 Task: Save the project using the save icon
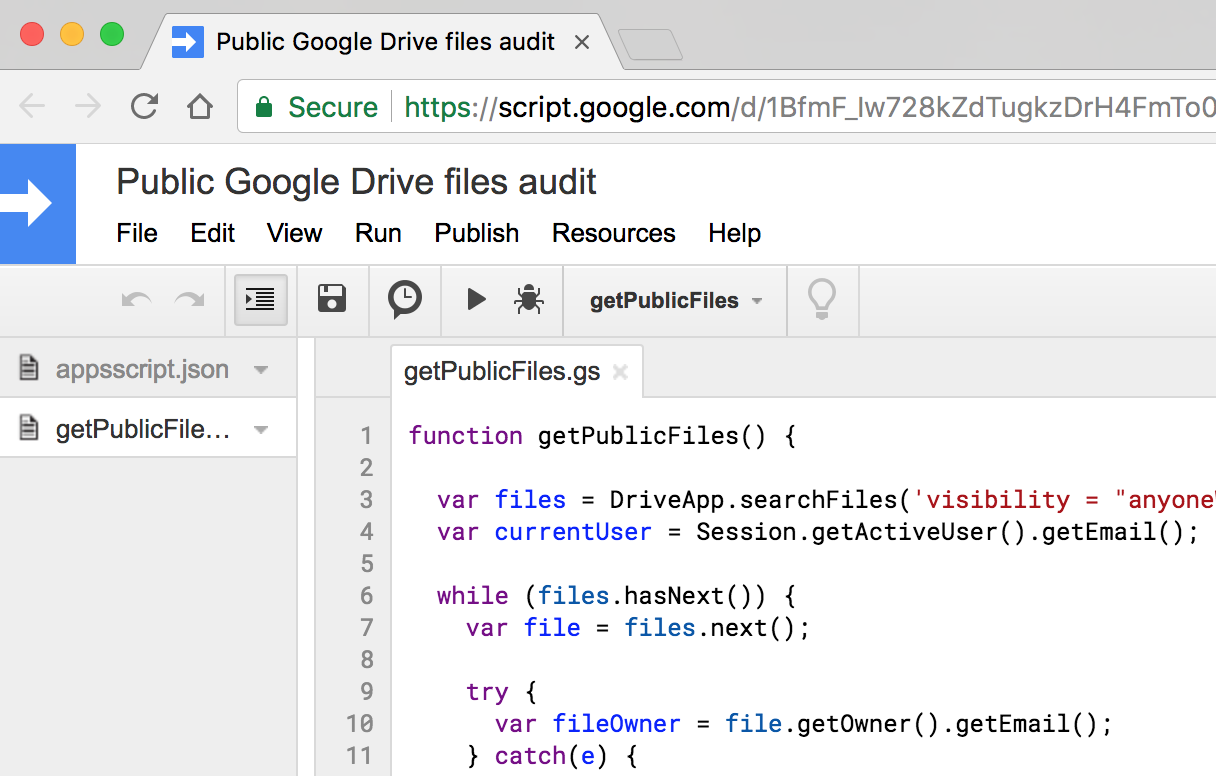tap(332, 298)
